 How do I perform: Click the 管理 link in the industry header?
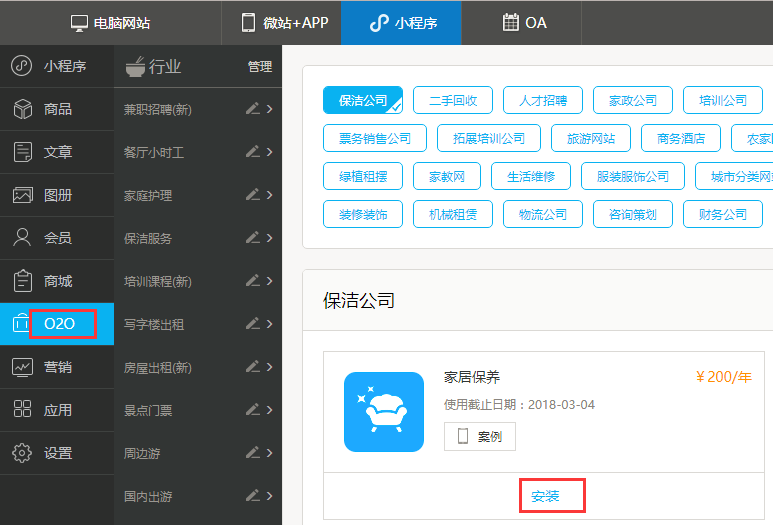(259, 67)
